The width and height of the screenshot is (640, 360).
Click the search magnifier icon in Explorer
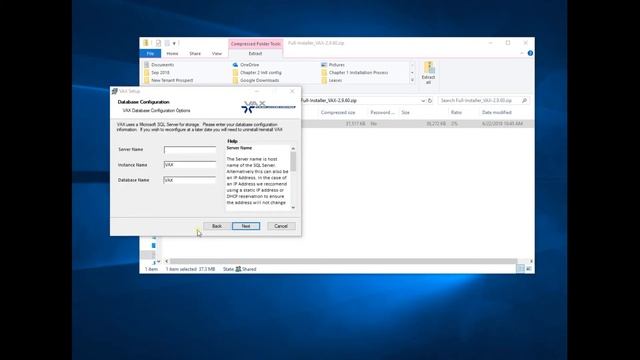tap(524, 100)
